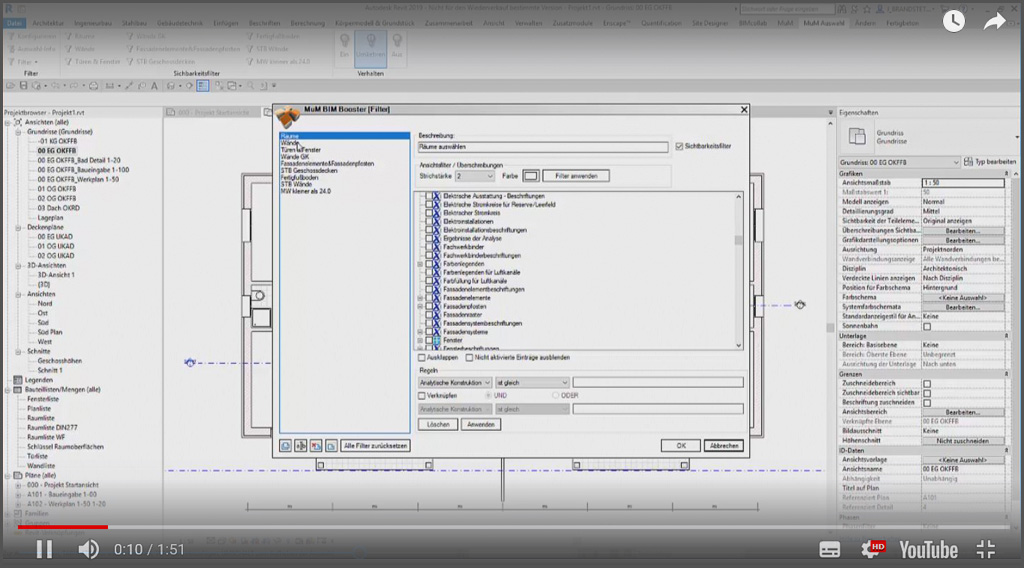Click the 'Ein' light bulb icon

click(345, 45)
